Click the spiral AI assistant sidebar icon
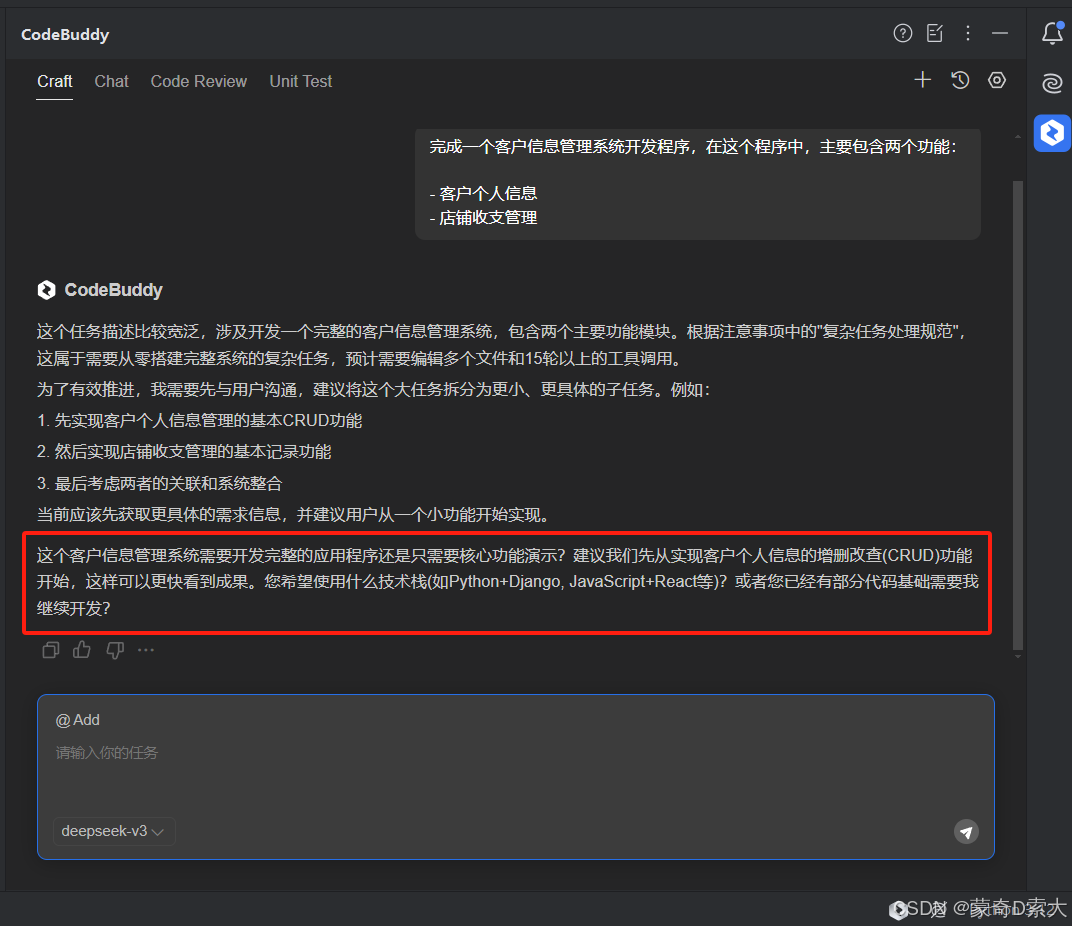This screenshot has width=1072, height=926. pos(1052,83)
